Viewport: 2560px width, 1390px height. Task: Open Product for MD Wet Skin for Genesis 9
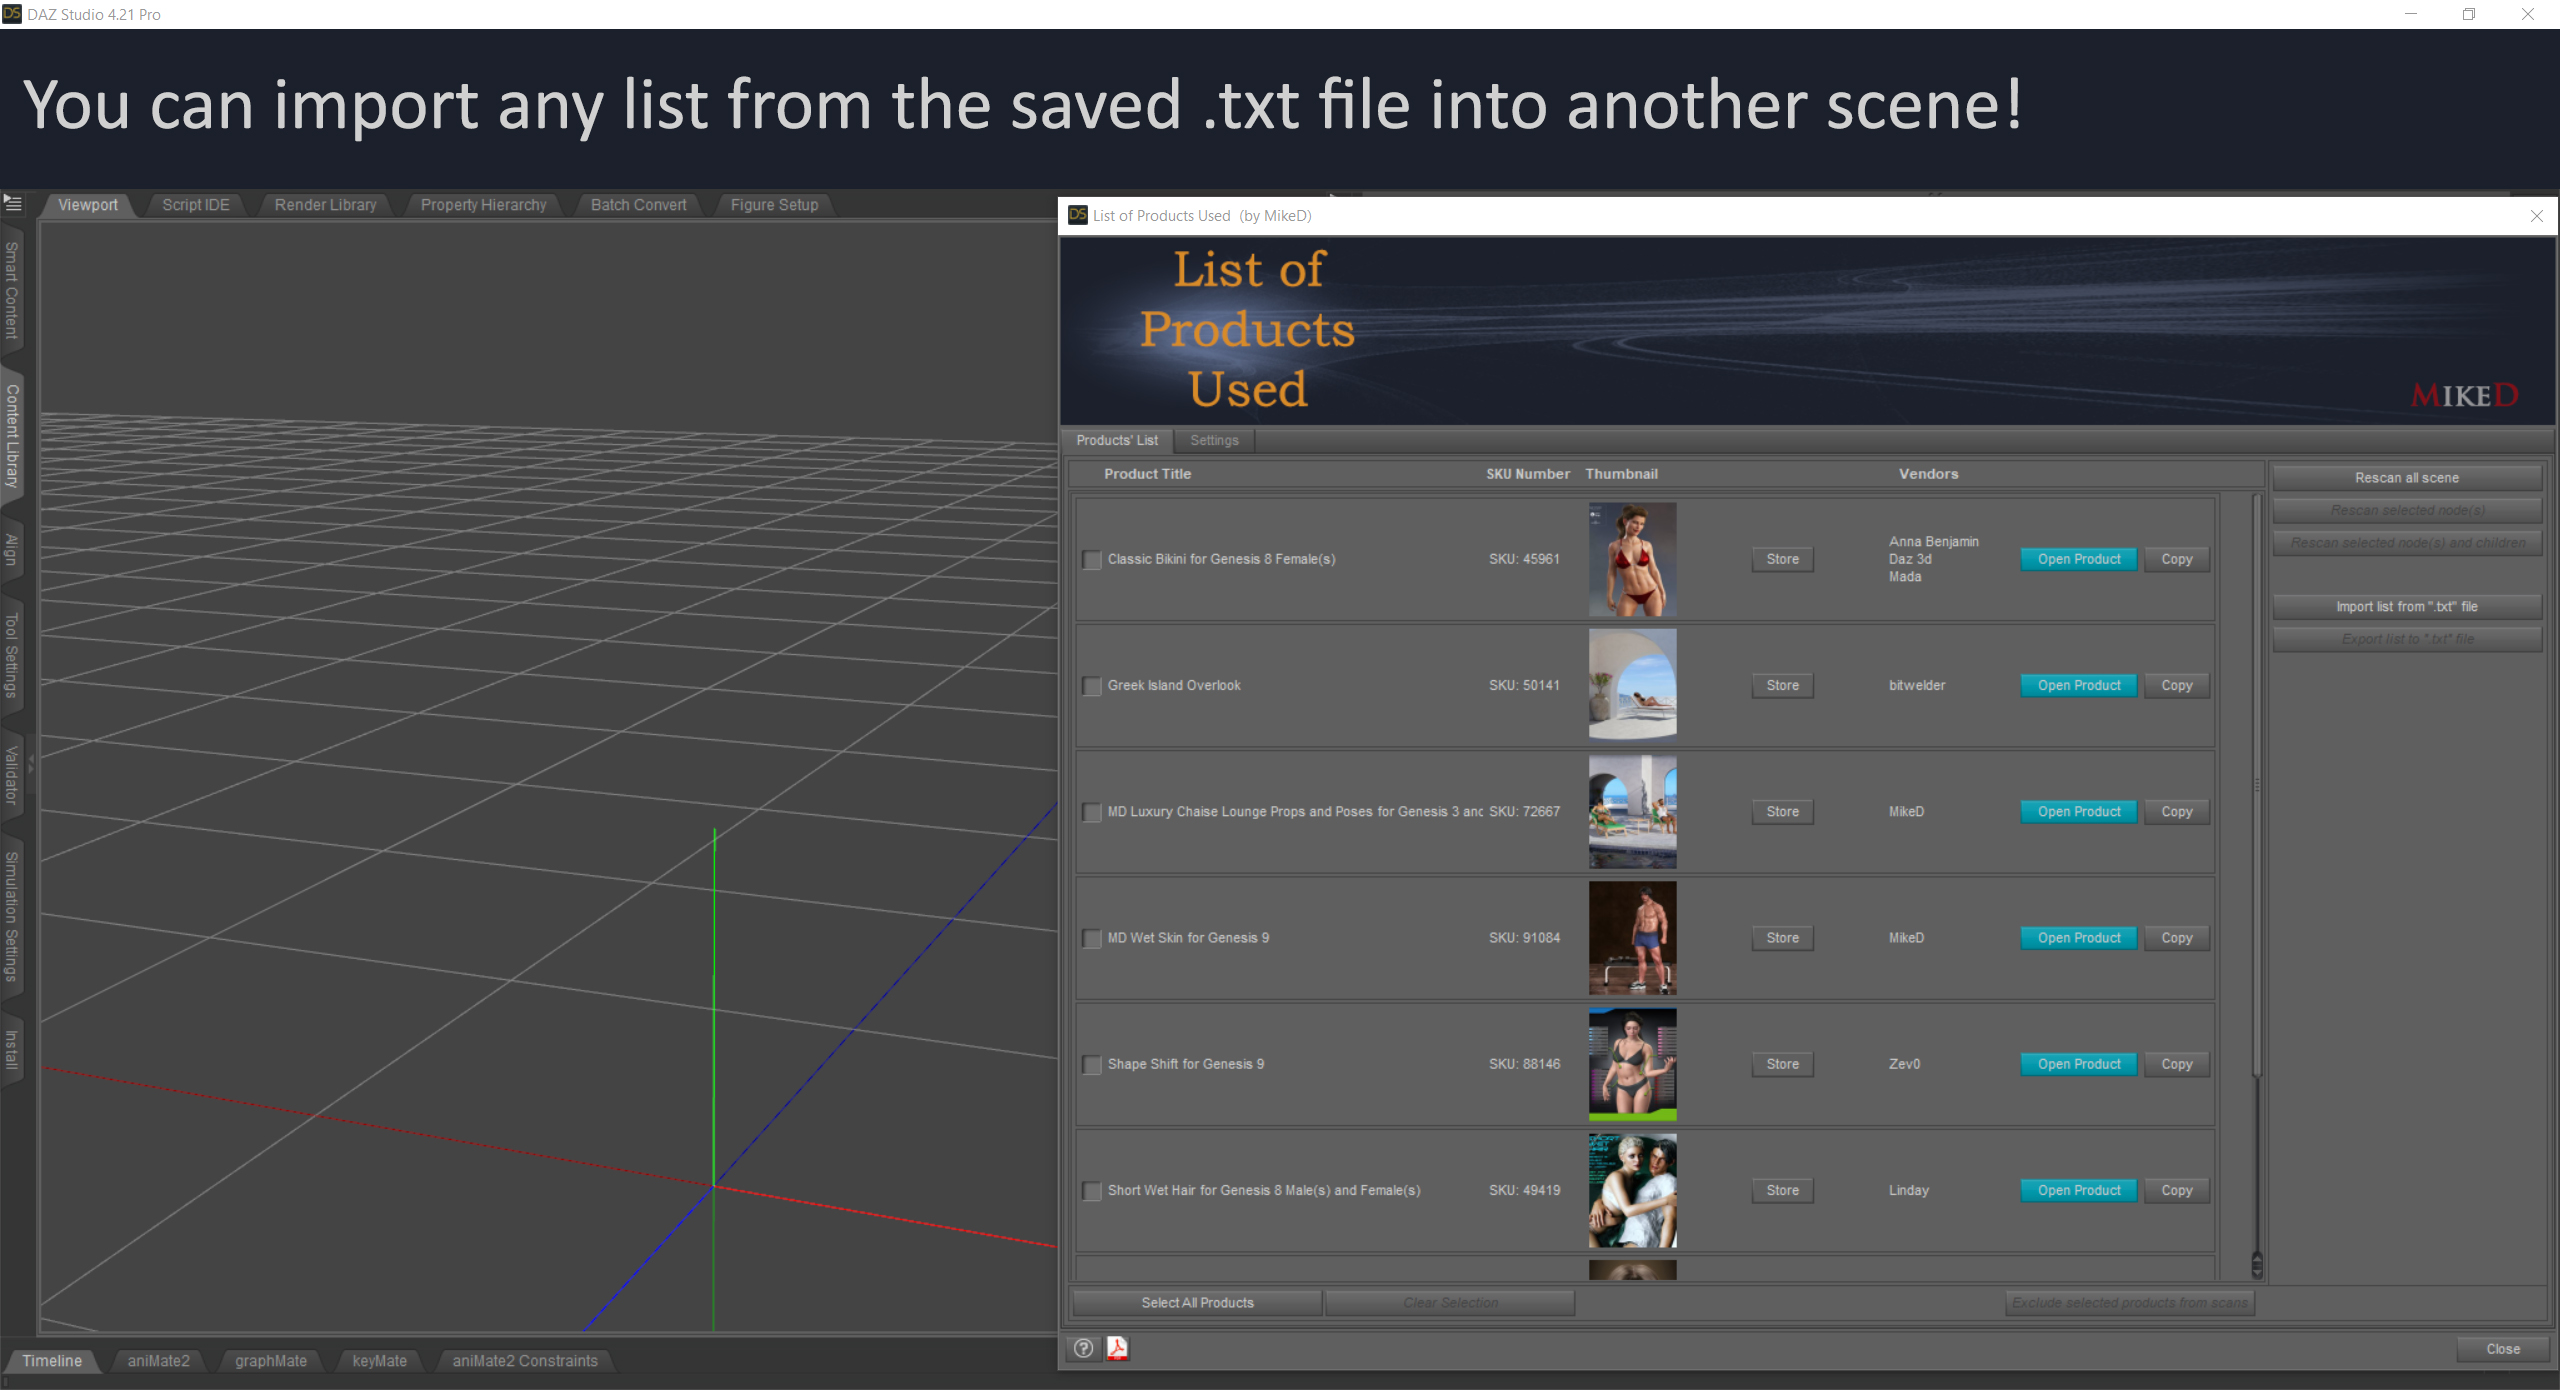click(2079, 938)
